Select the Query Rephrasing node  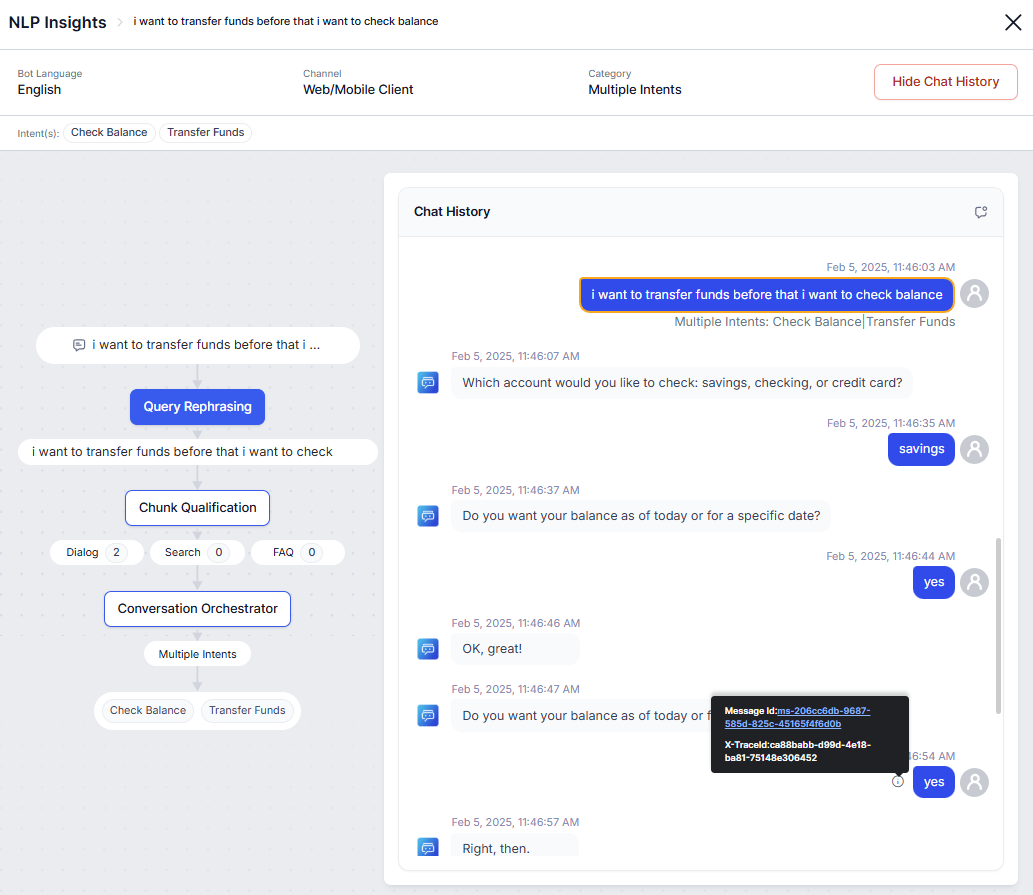tap(197, 407)
